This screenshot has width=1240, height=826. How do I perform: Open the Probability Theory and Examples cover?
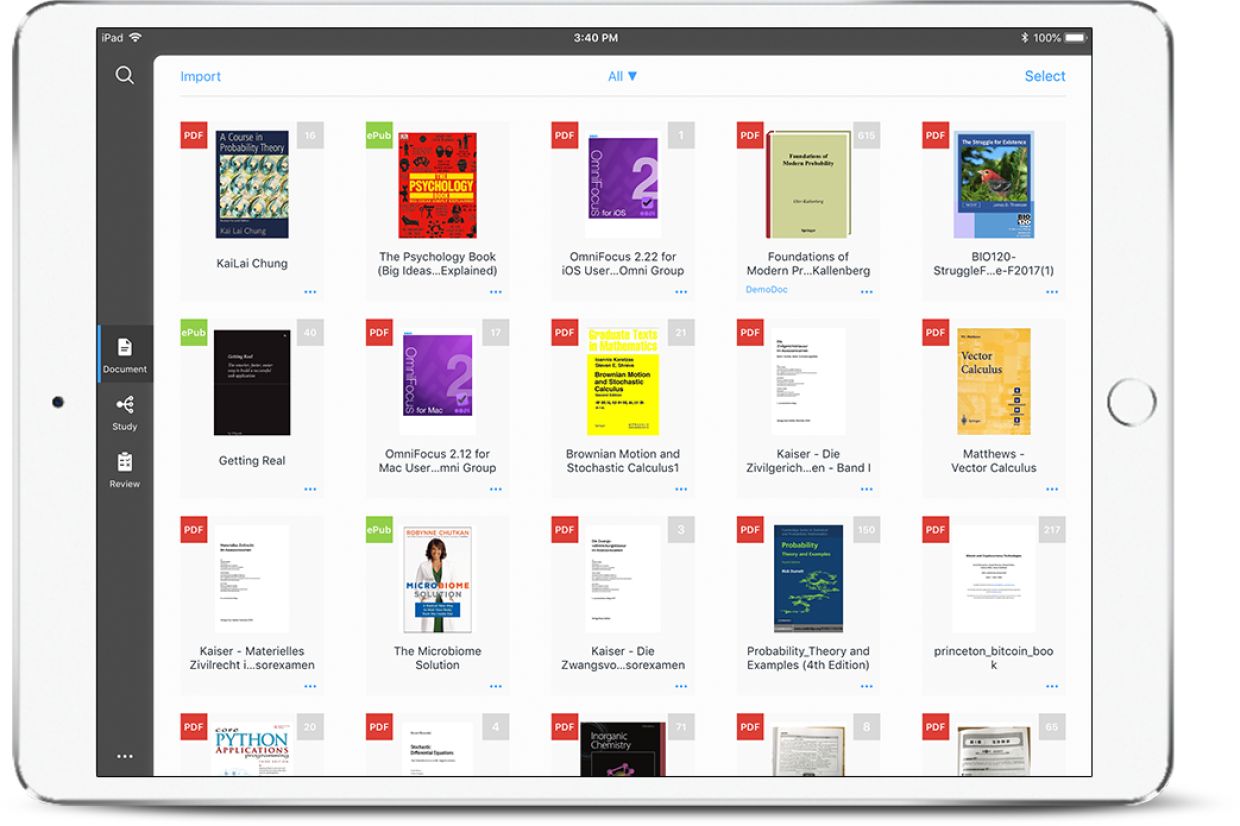(x=808, y=578)
